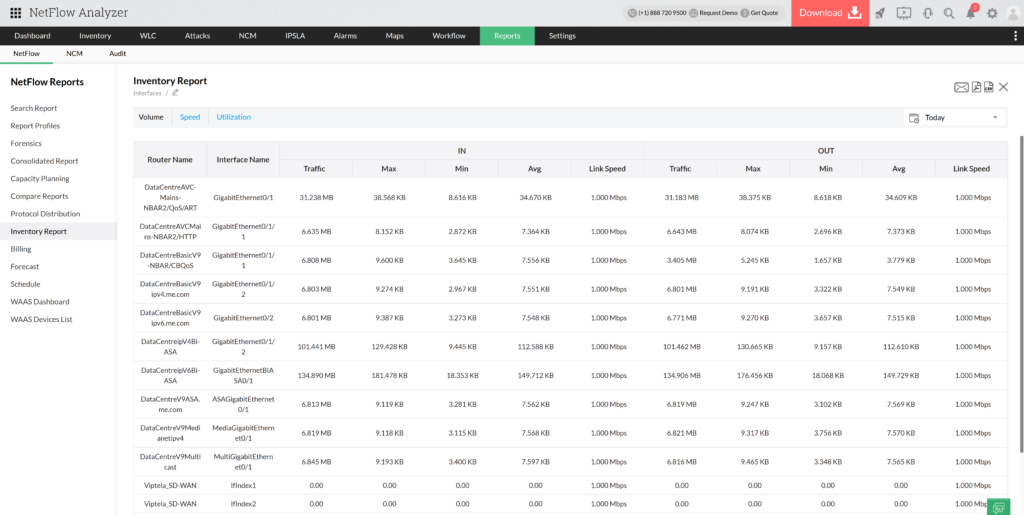Screen dimensions: 1024x515
Task: Email the report via envelope icon
Action: pos(961,87)
